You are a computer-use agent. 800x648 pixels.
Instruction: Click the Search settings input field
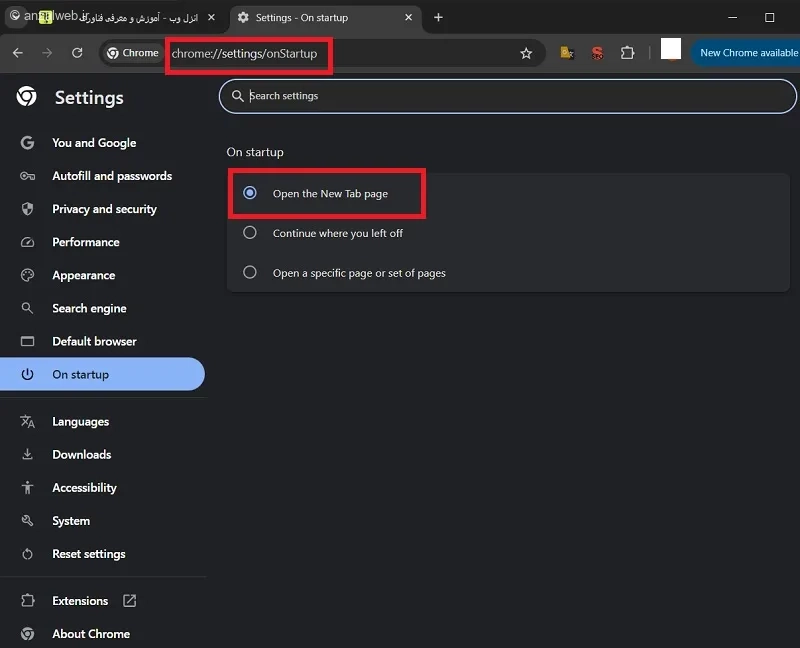click(x=508, y=96)
